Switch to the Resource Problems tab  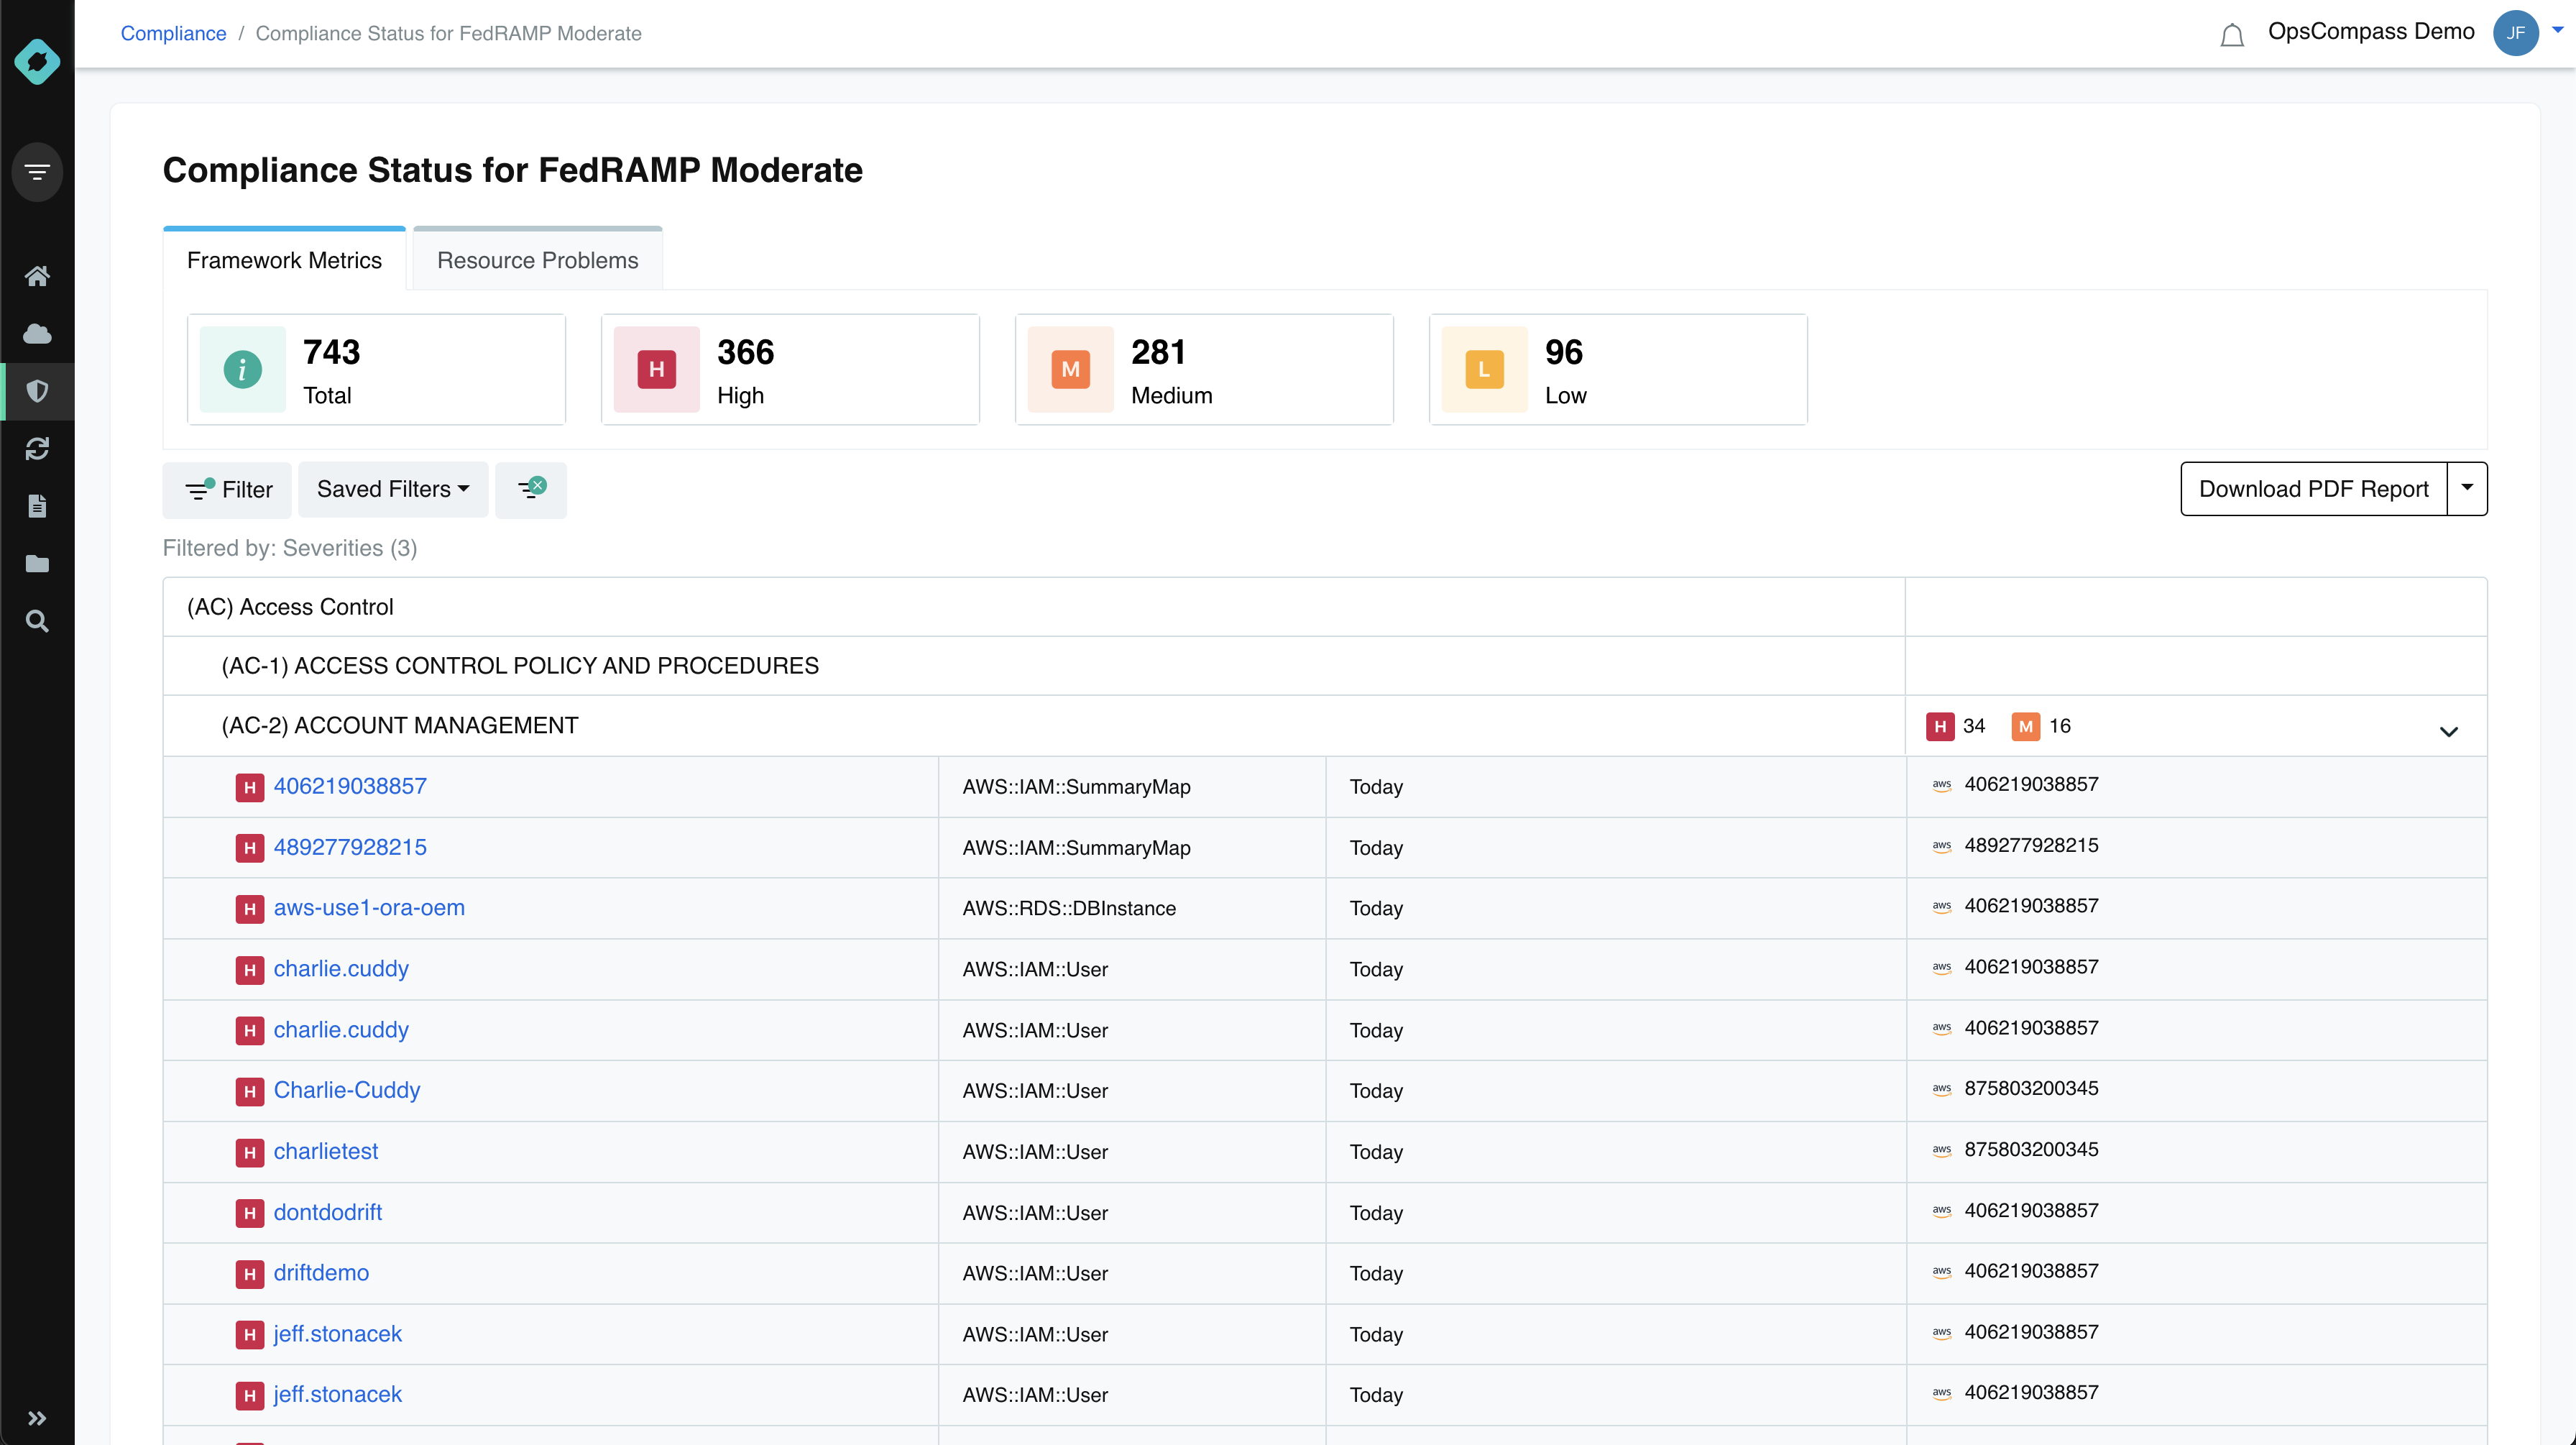pyautogui.click(x=537, y=260)
